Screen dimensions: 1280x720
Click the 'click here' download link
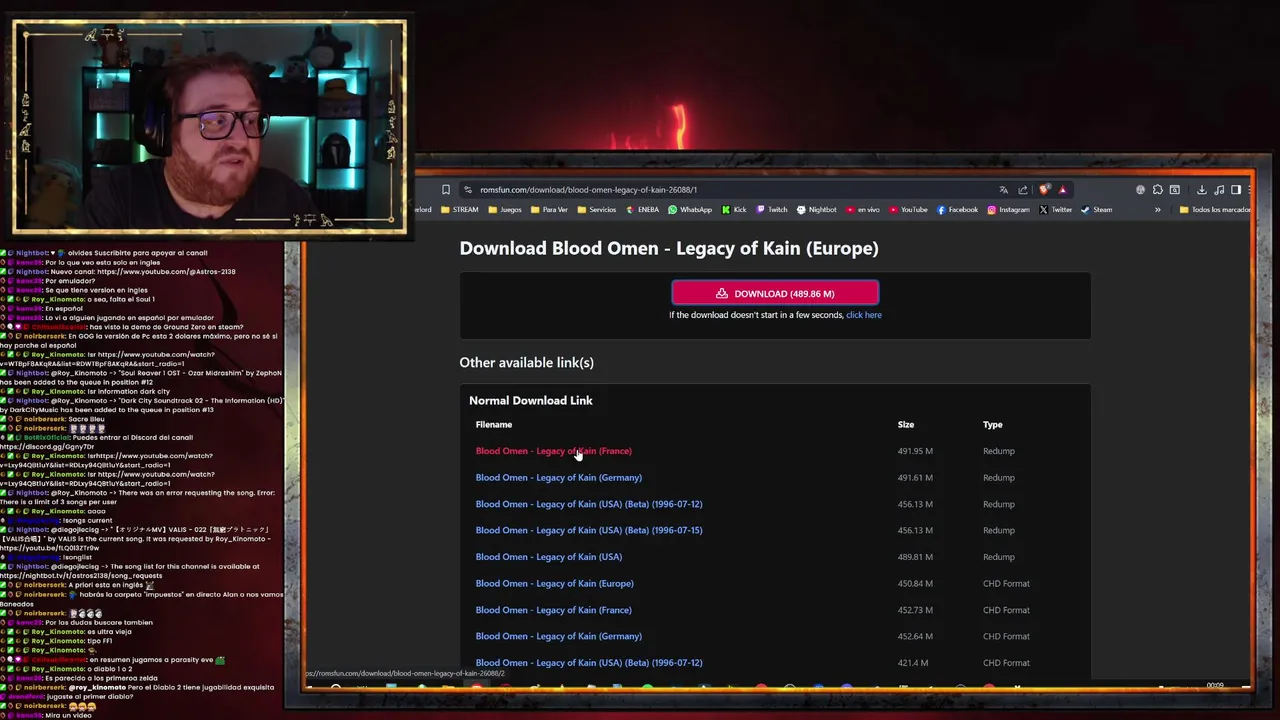(864, 315)
